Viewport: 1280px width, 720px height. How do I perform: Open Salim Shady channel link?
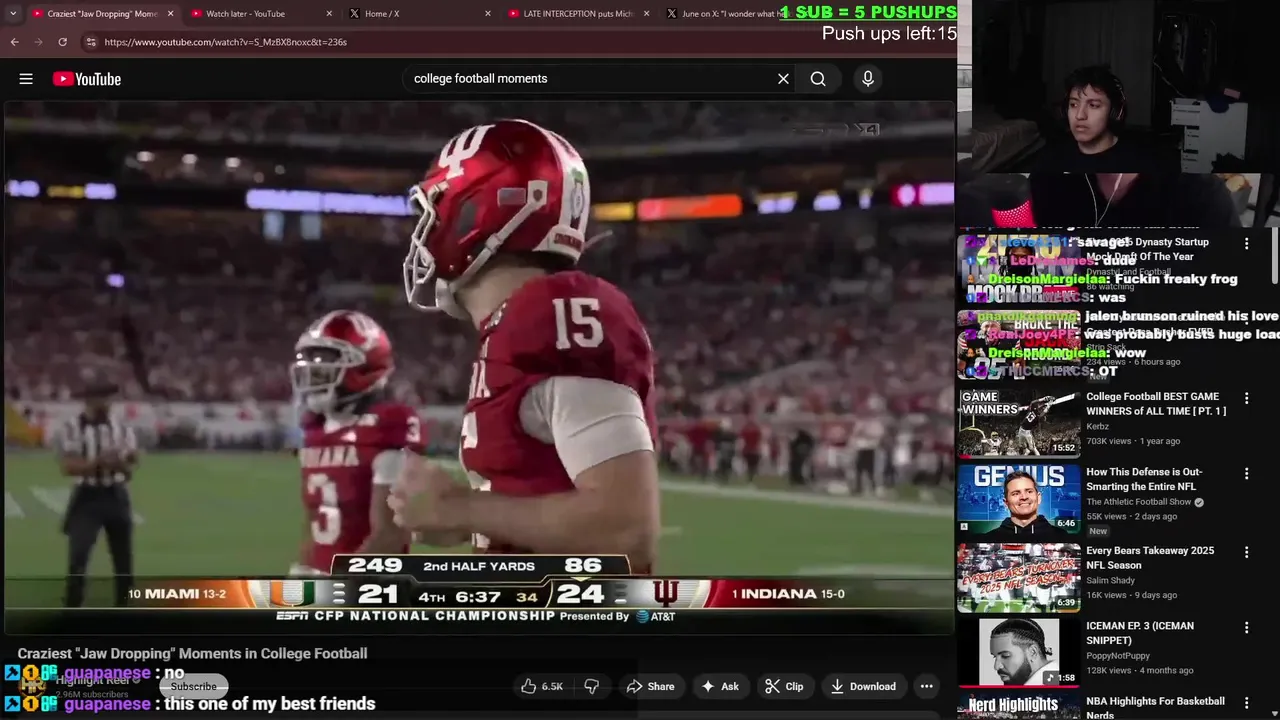tap(1110, 580)
